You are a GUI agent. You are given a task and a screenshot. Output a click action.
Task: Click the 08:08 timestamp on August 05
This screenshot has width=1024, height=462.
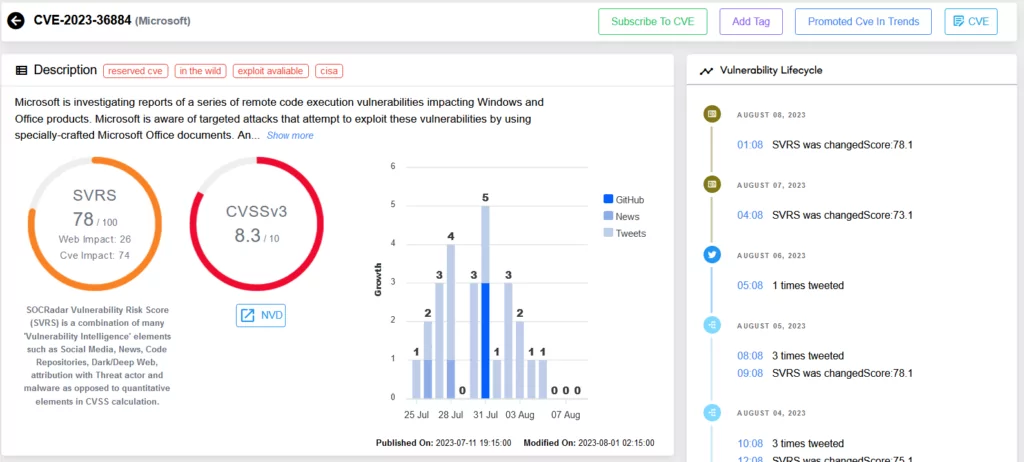[x=750, y=355]
